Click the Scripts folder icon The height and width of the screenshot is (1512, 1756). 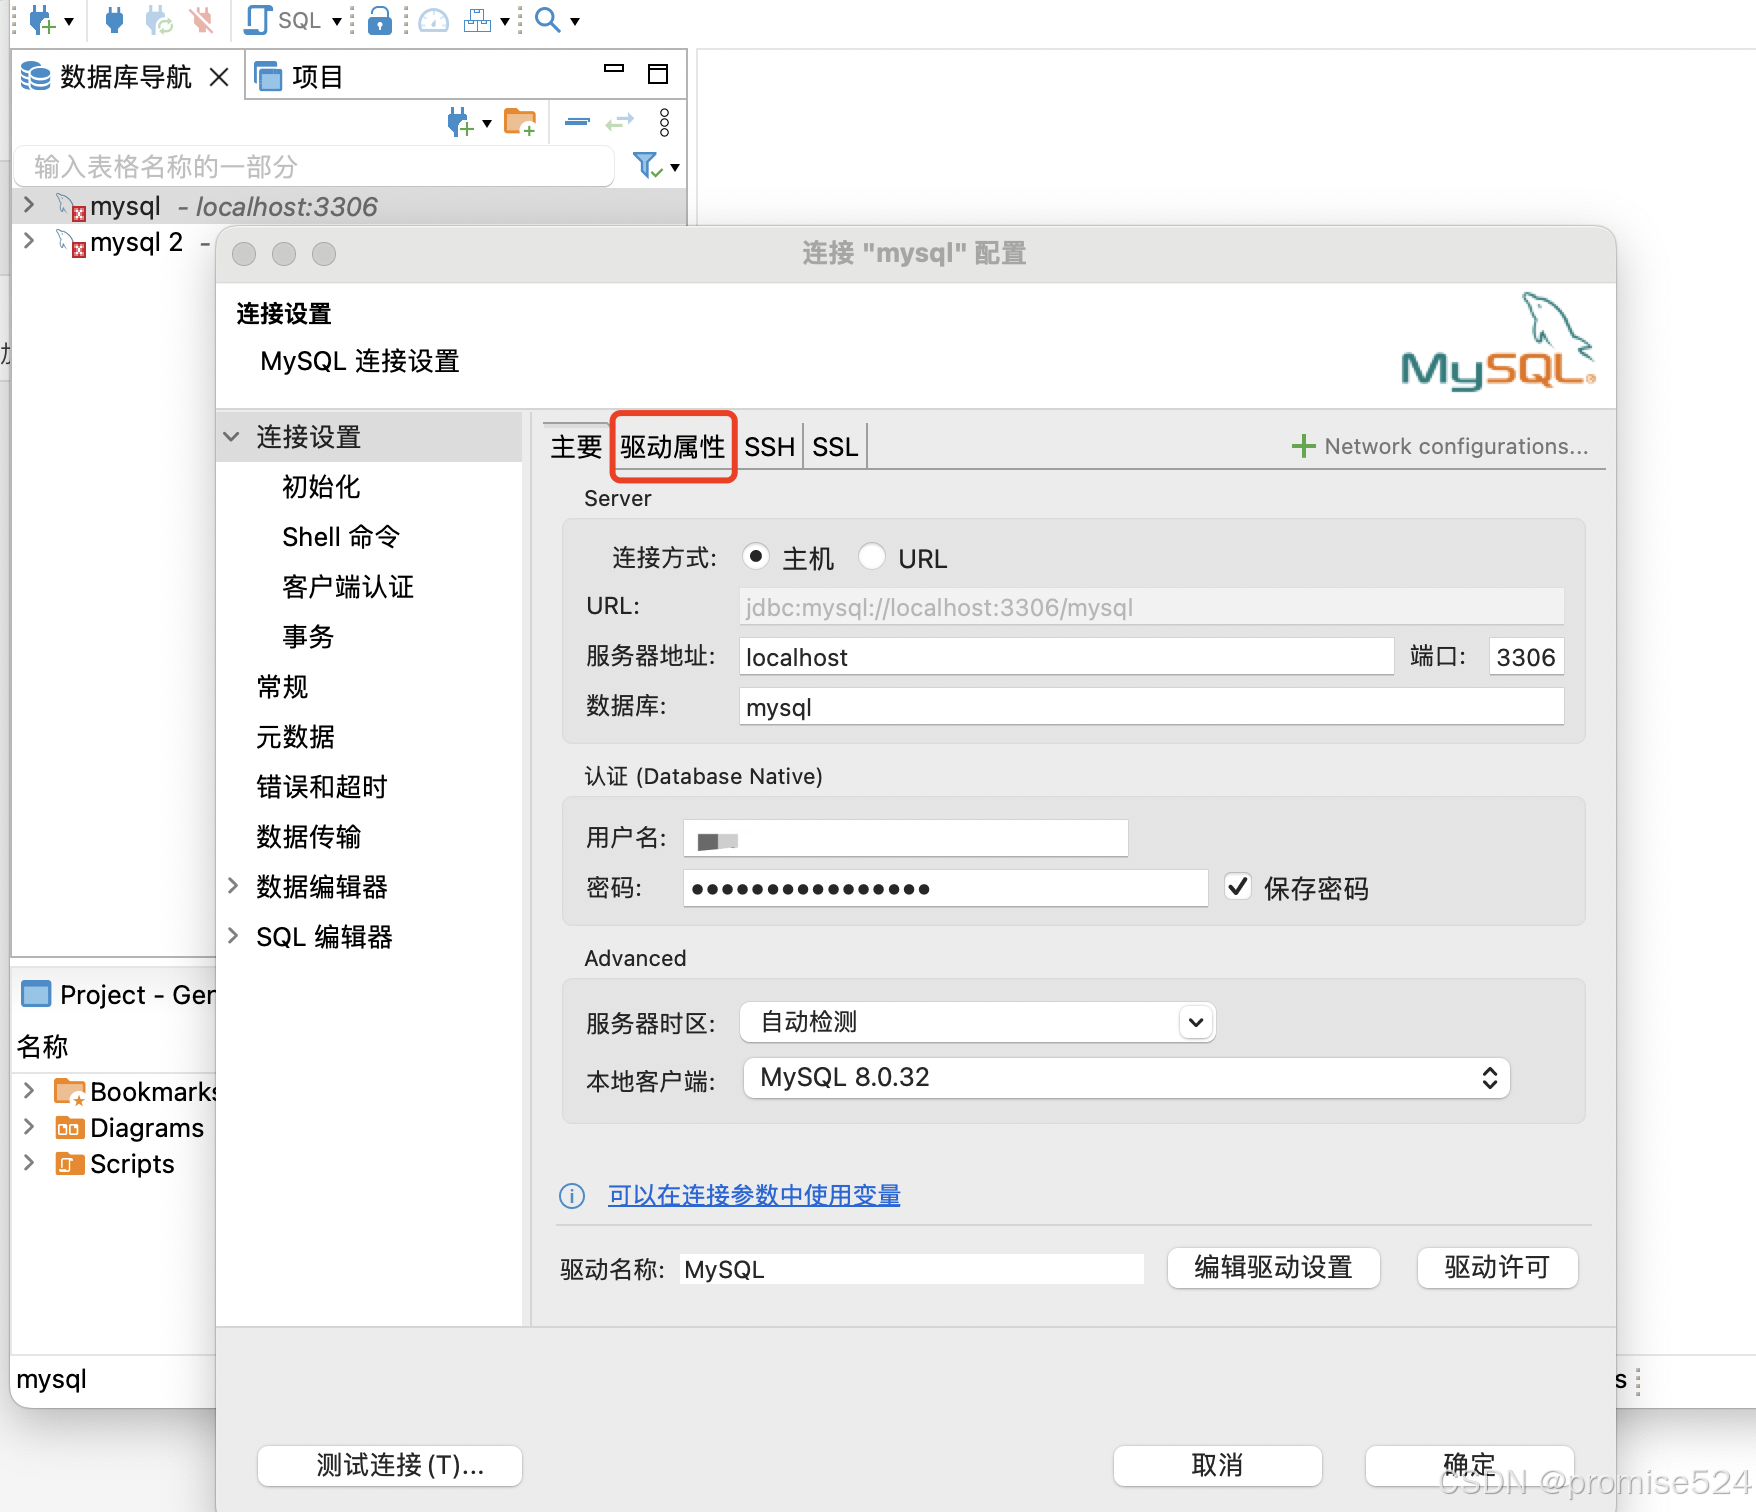pyautogui.click(x=69, y=1164)
